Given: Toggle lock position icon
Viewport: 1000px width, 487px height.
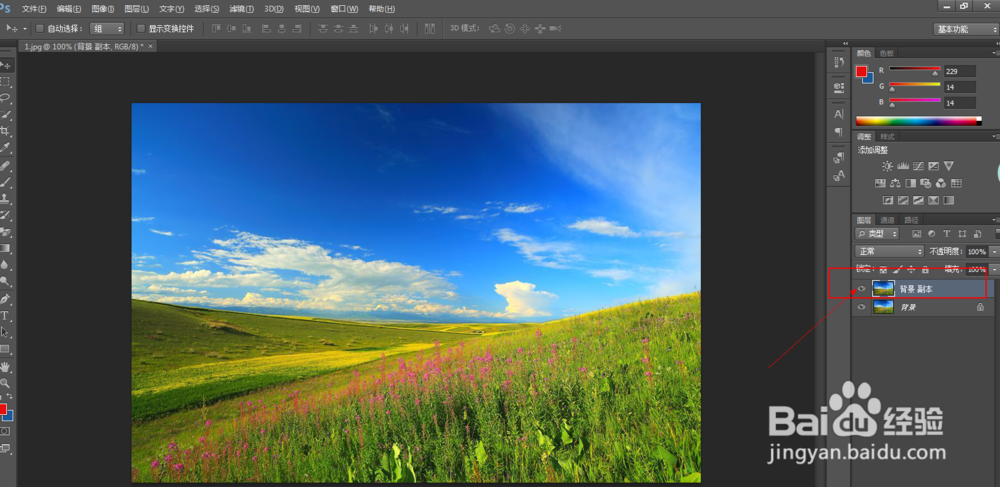Looking at the screenshot, I should (x=911, y=270).
